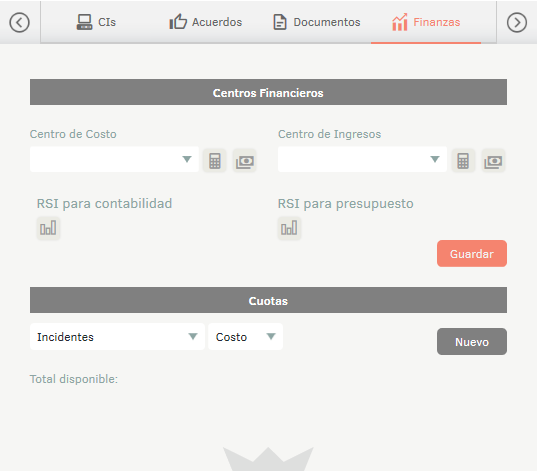Open RSI para presupuesto chart icon

point(289,228)
